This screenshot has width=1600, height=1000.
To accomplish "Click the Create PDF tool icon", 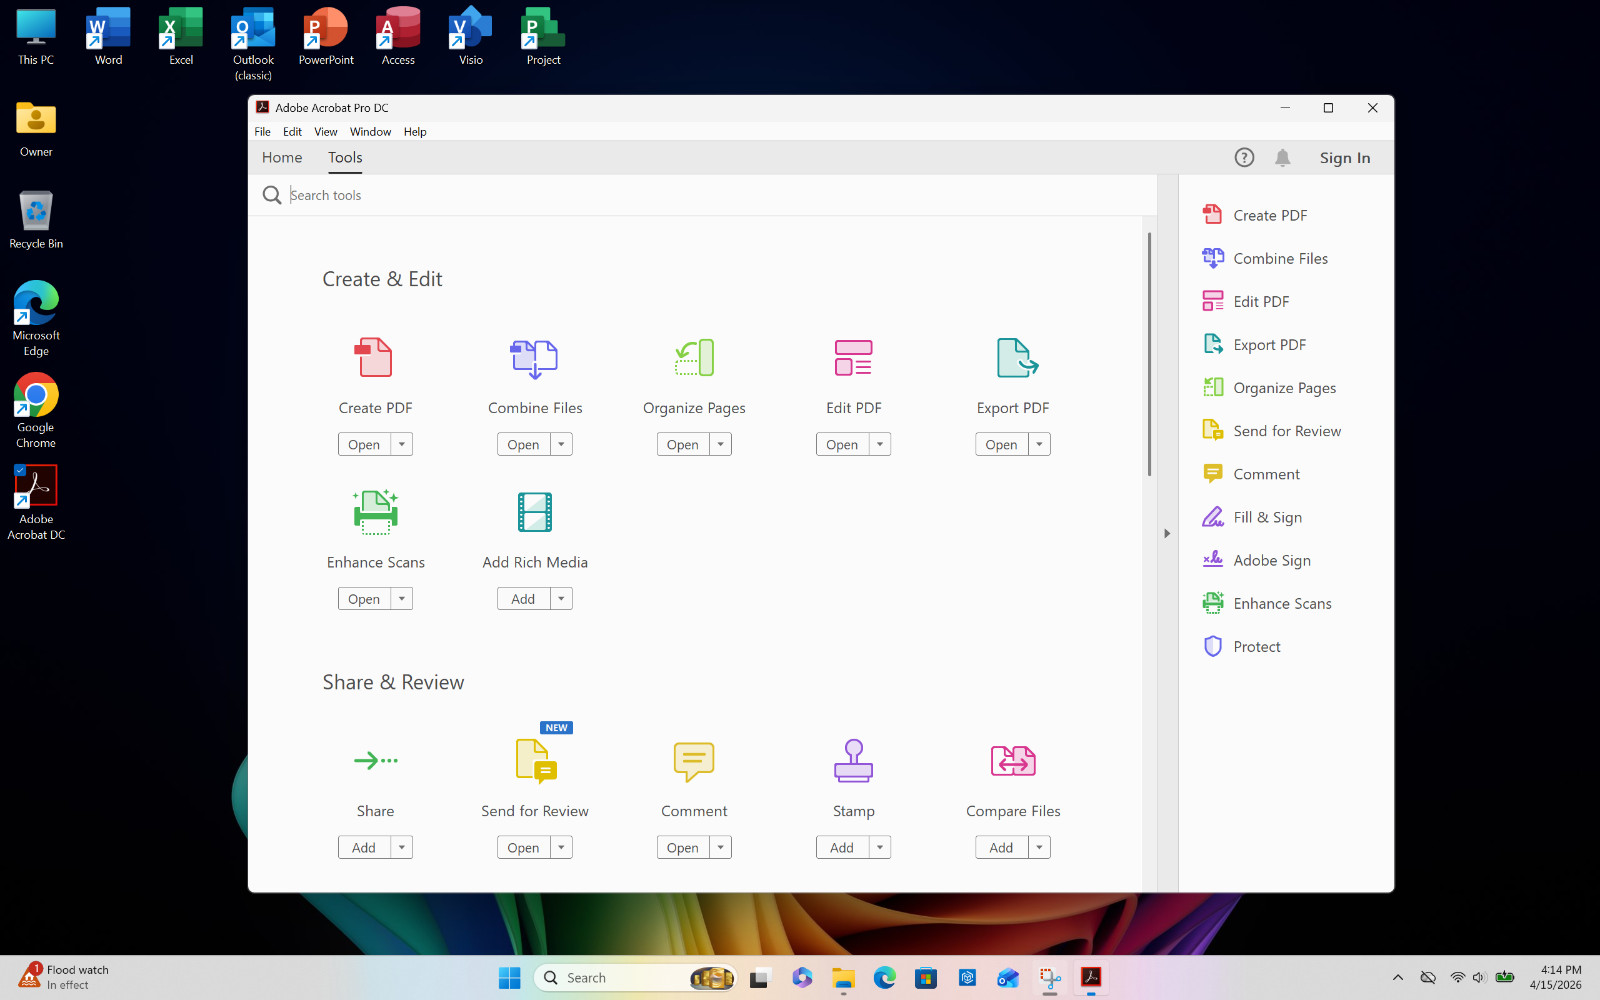I will pyautogui.click(x=375, y=357).
